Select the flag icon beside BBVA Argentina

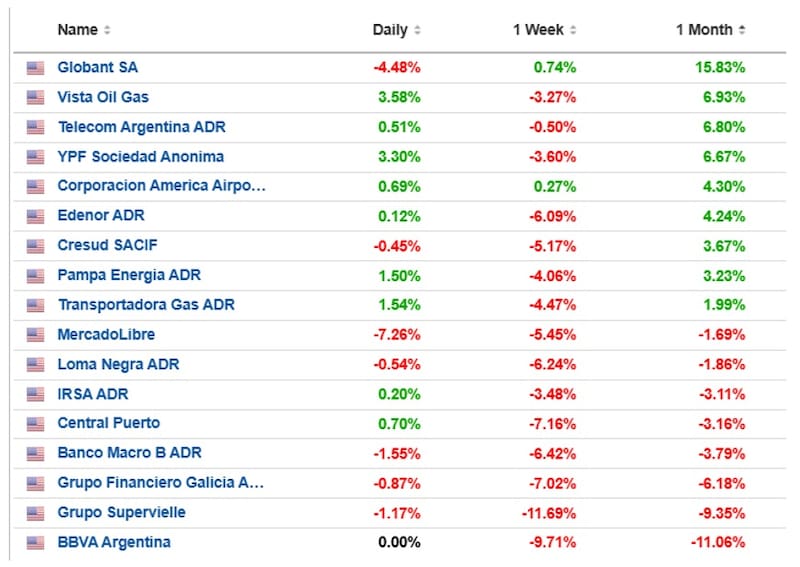[x=35, y=543]
